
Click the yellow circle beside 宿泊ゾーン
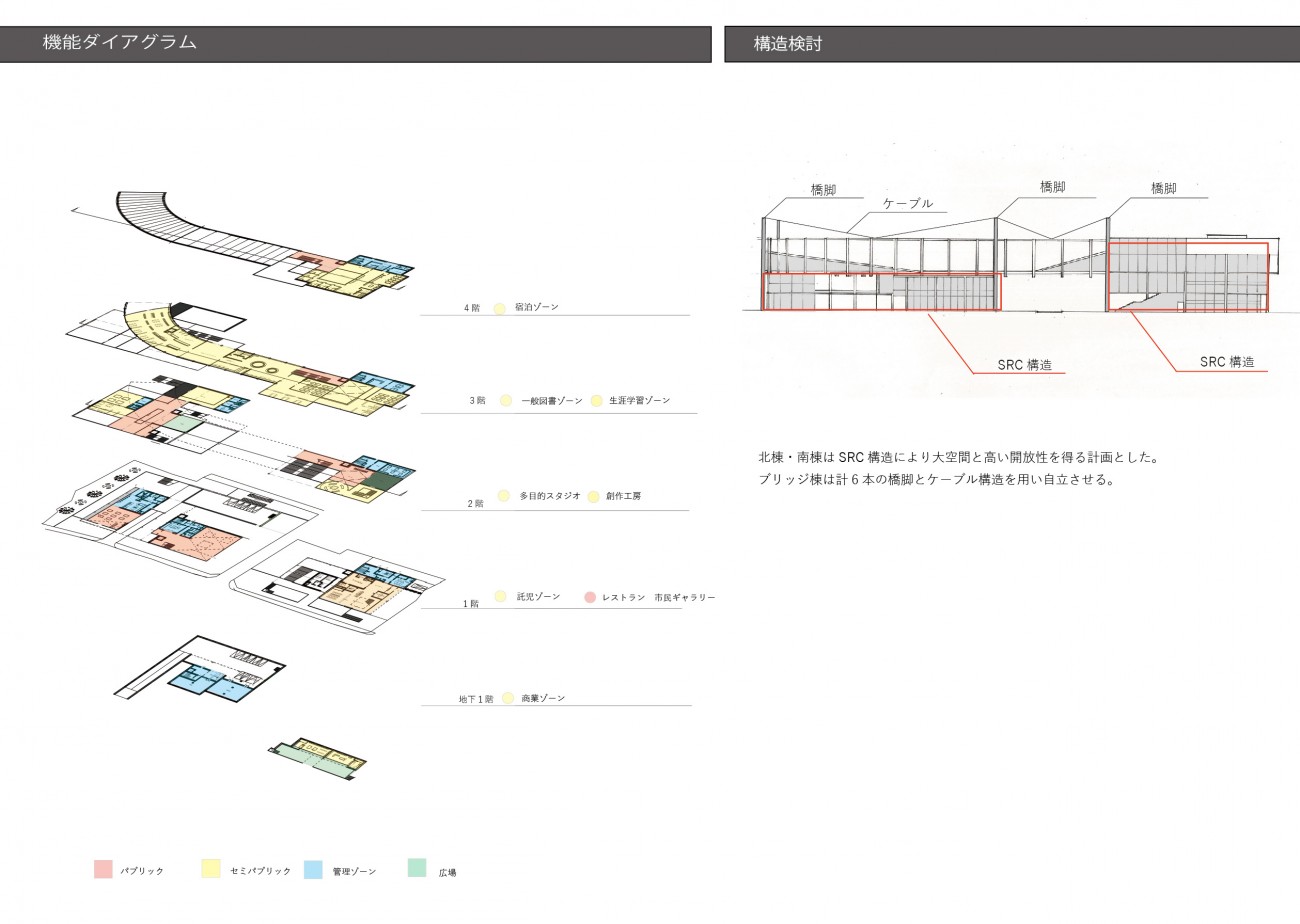coord(500,308)
